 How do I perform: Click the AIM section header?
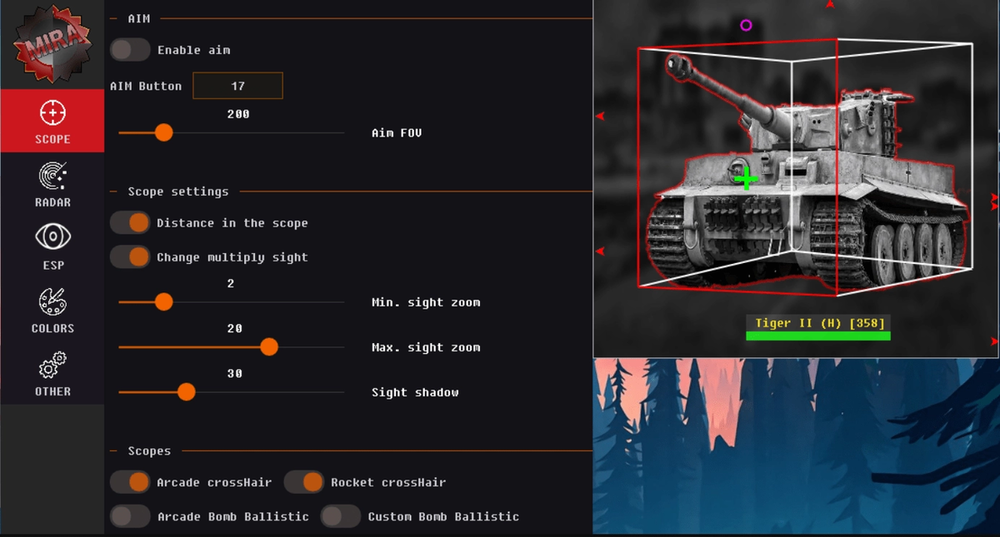[x=139, y=18]
